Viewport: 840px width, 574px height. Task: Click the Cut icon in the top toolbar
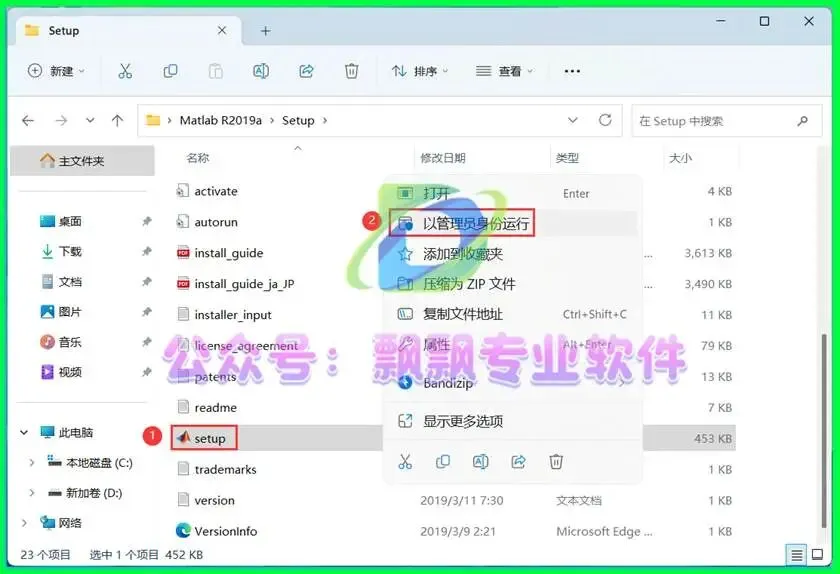click(x=125, y=71)
